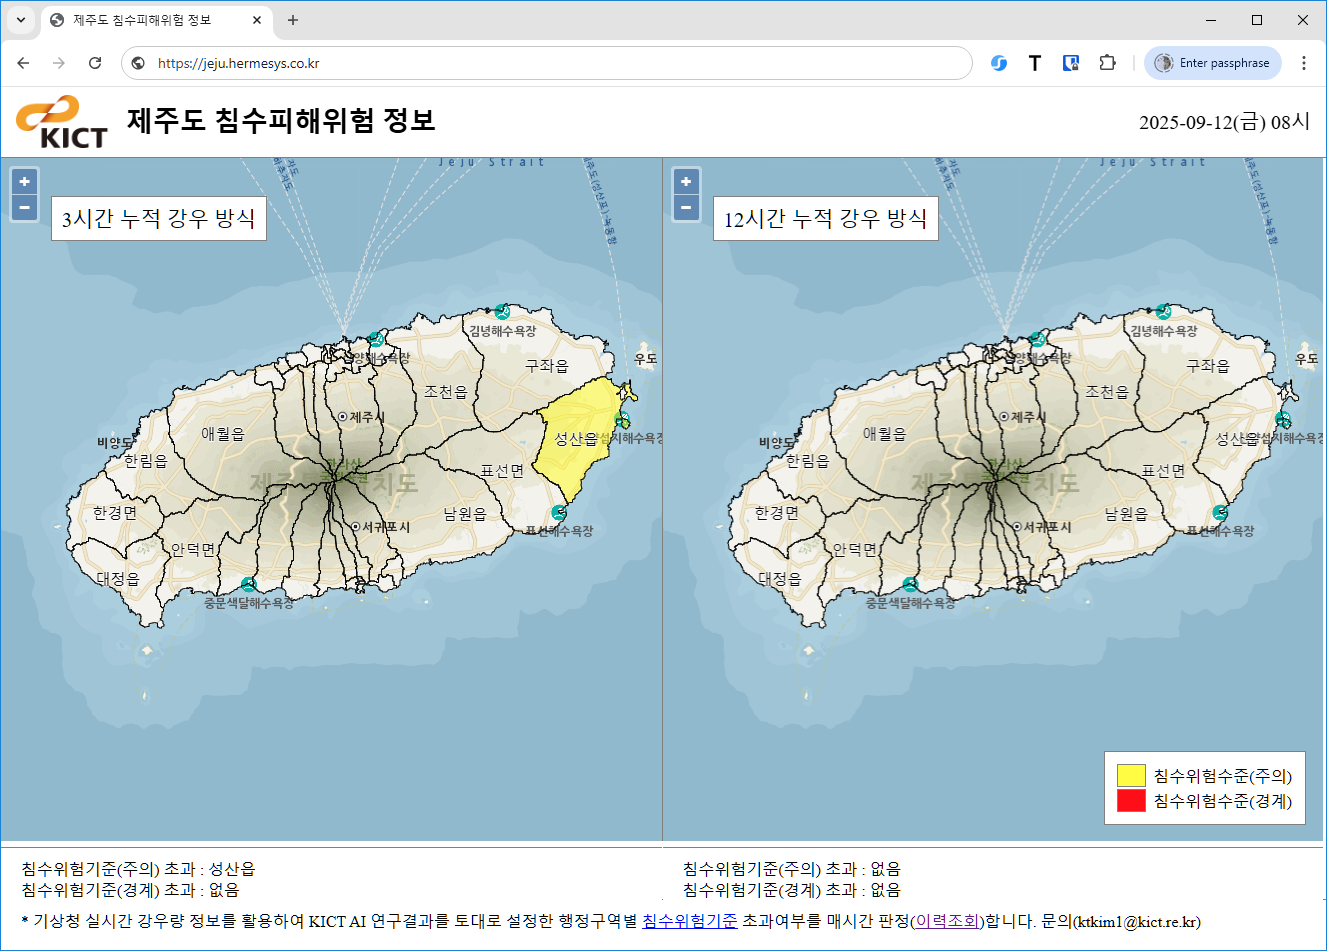Image resolution: width=1327 pixels, height=951 pixels.
Task: Close the 제주도 침수피해위험 정보 tab
Action: coord(257,20)
